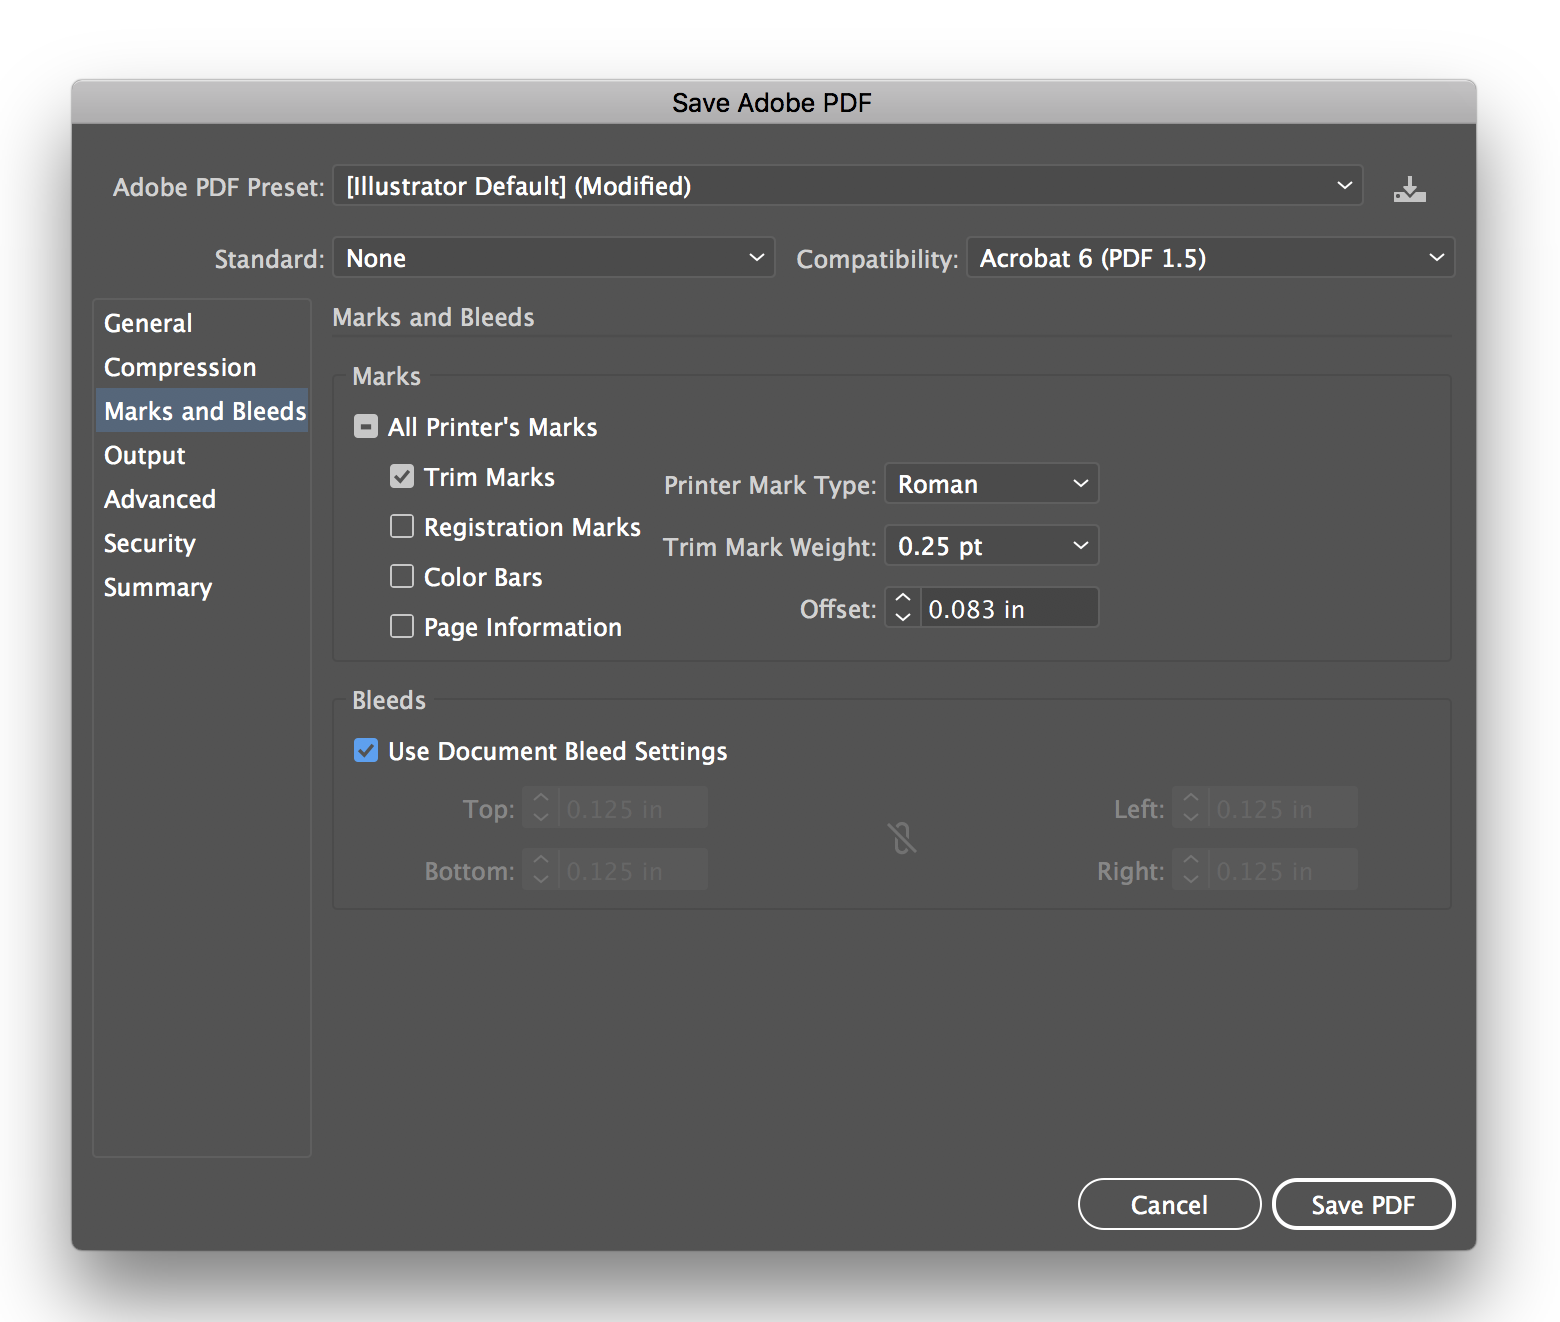The height and width of the screenshot is (1322, 1560).
Task: Click the Bottom bleed stepper arrows
Action: pyautogui.click(x=541, y=870)
